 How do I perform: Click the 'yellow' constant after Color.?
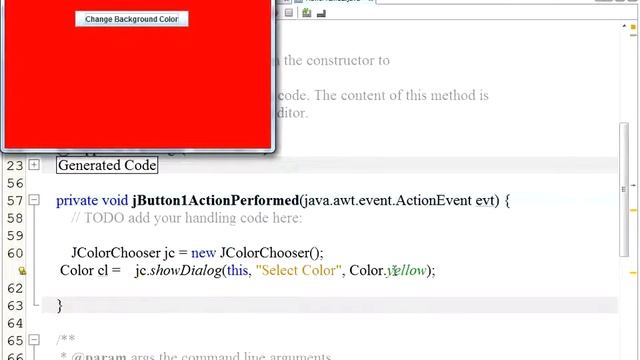click(407, 271)
